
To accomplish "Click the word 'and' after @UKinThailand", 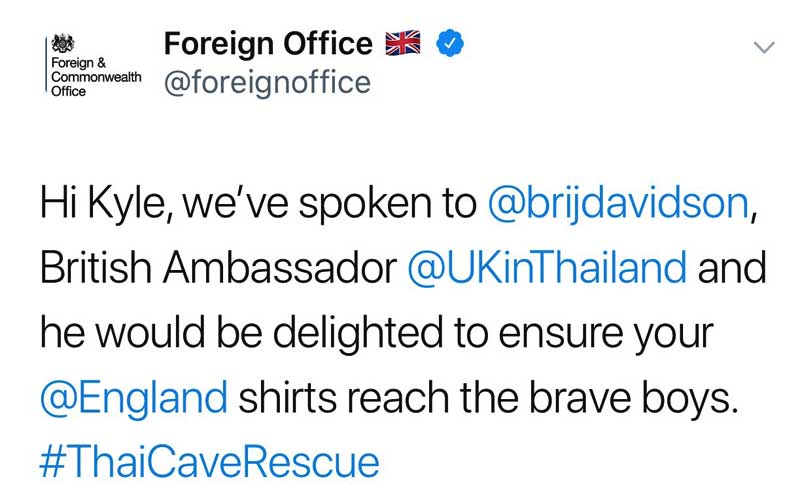I will [x=732, y=267].
